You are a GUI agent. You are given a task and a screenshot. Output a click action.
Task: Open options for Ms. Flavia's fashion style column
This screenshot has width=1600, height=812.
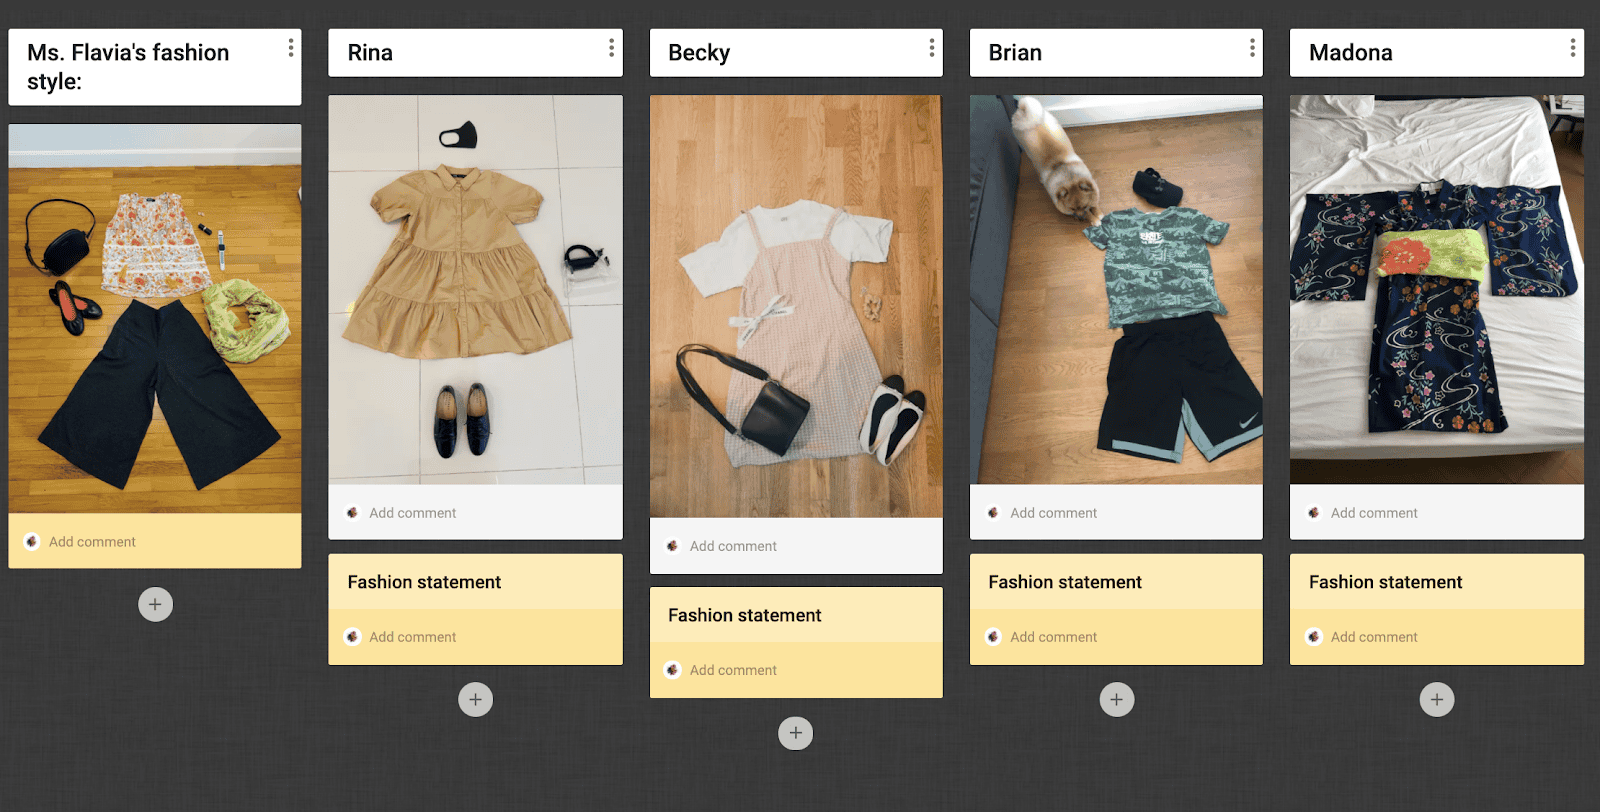coord(290,48)
